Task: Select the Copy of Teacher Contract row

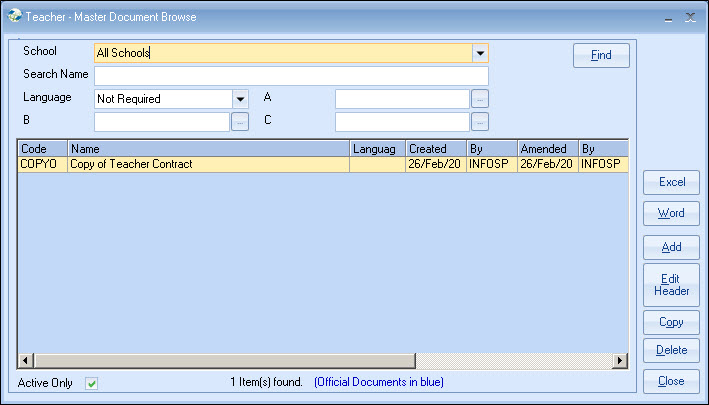Action: (208, 164)
